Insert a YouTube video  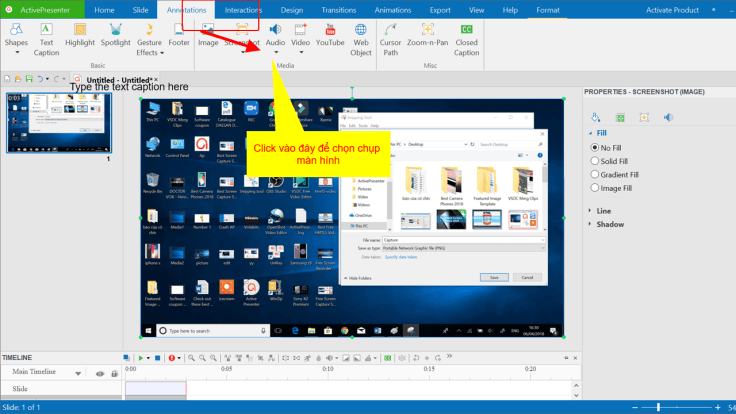330,36
